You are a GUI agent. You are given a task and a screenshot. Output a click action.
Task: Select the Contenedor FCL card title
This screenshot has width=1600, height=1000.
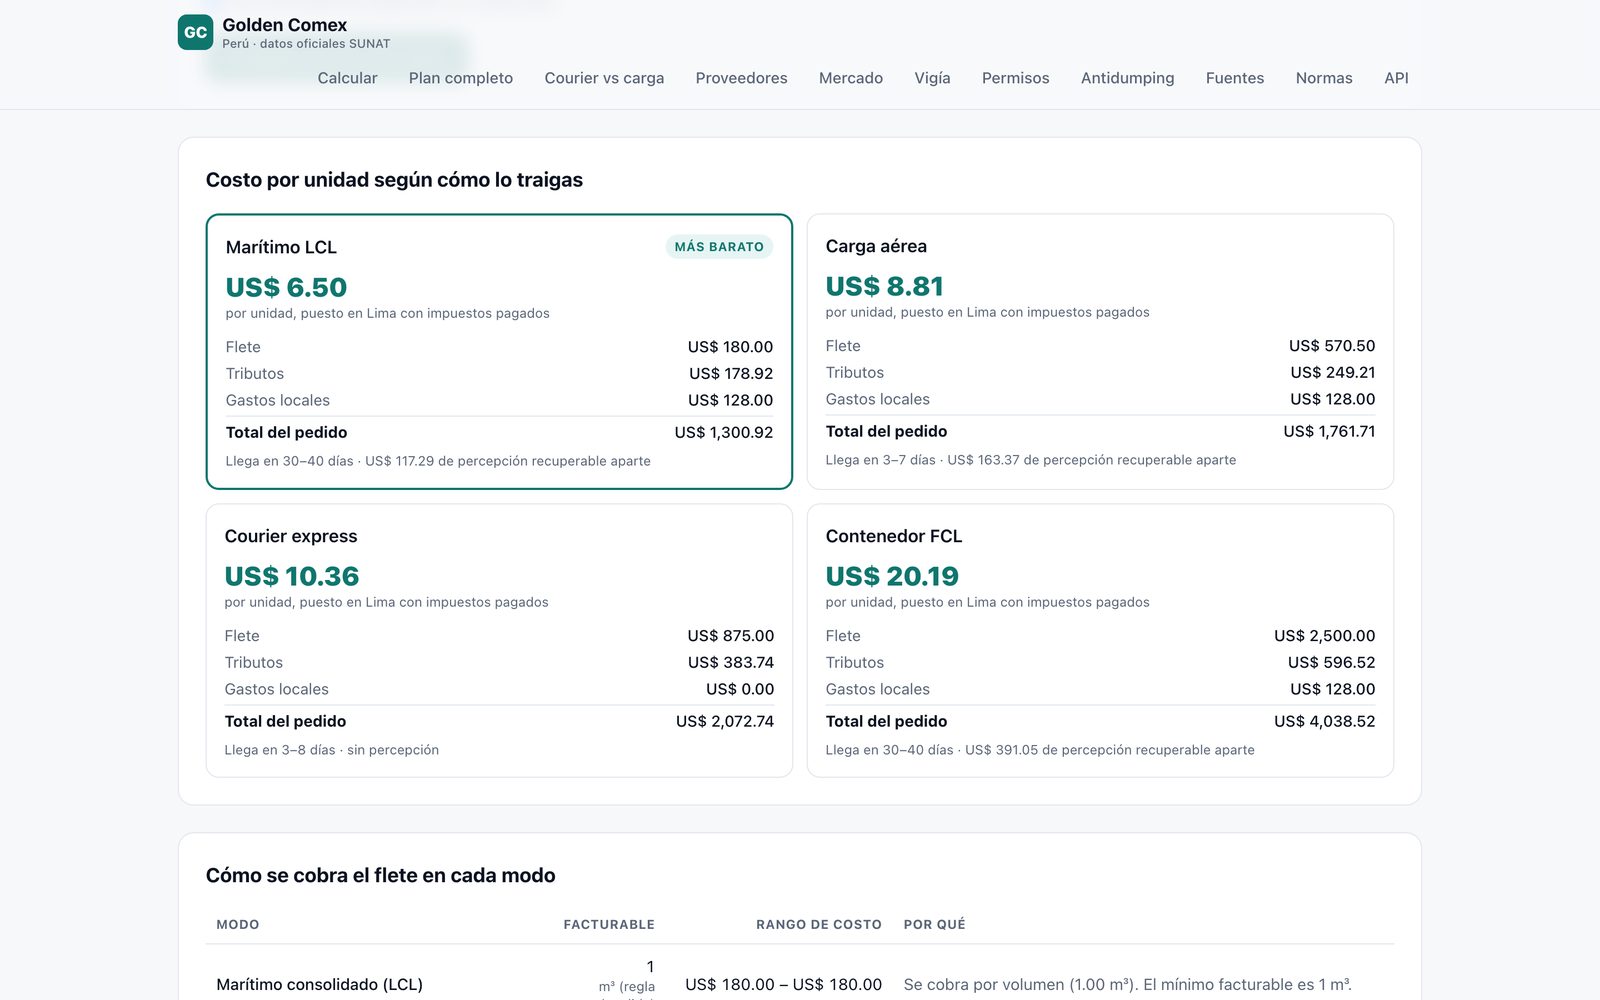tap(893, 536)
